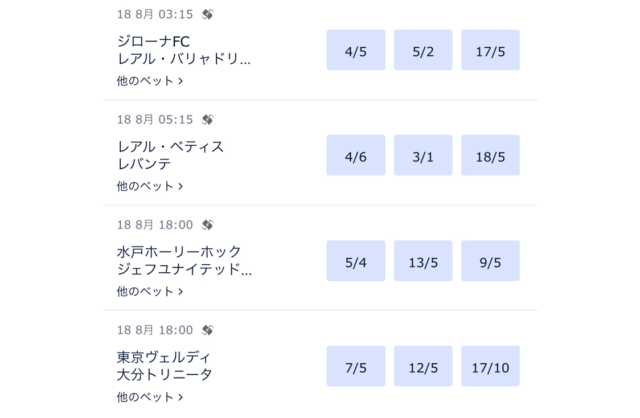Pick the 17/5 odds button
The height and width of the screenshot is (418, 640).
point(490,50)
